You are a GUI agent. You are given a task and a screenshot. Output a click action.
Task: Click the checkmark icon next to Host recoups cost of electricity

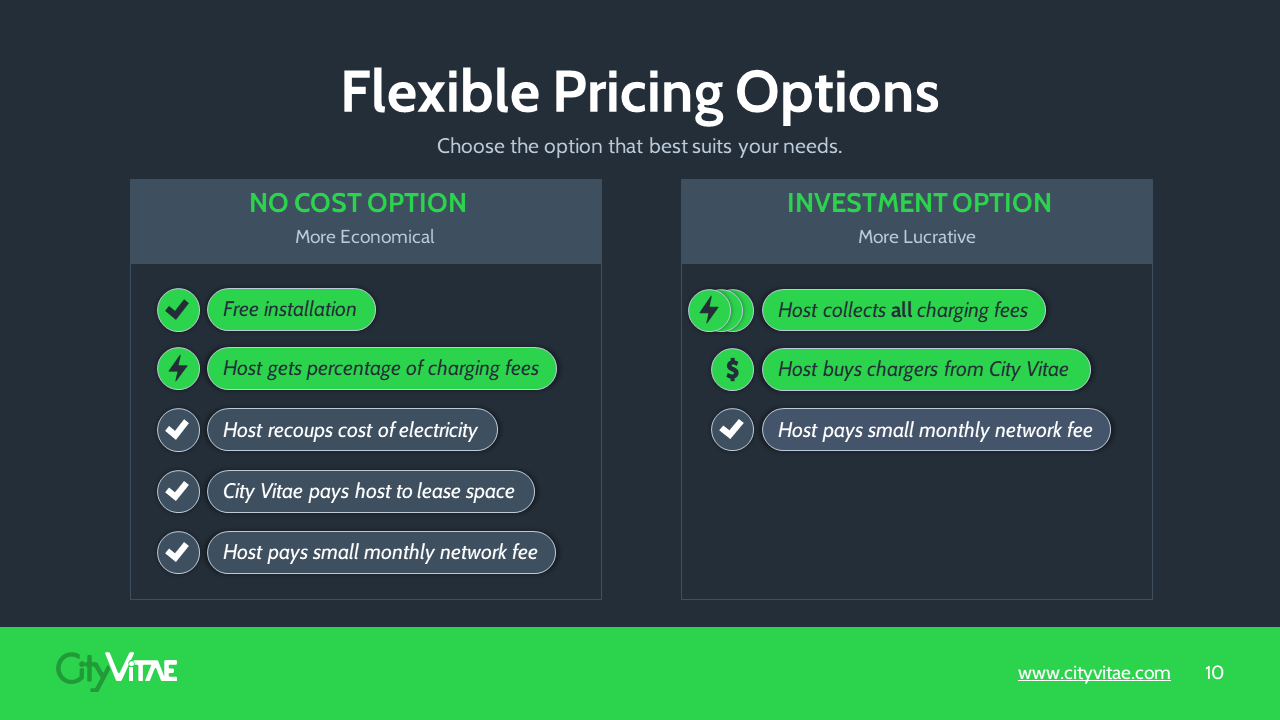pyautogui.click(x=178, y=430)
